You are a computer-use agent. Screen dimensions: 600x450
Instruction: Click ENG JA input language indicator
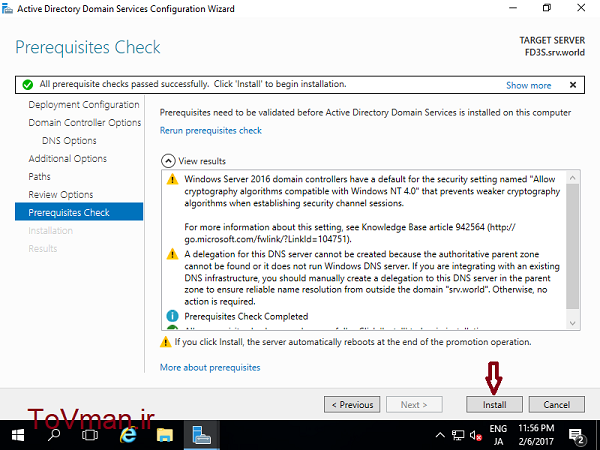(498, 435)
